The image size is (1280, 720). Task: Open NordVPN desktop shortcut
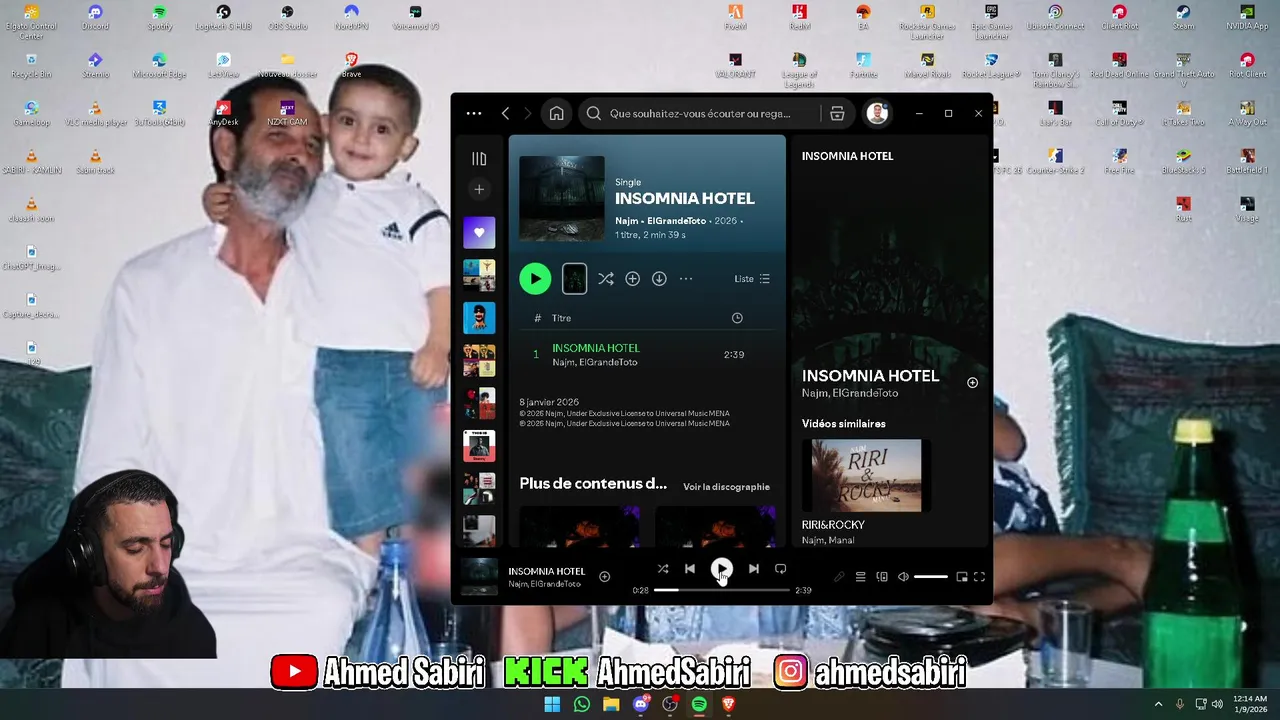[351, 17]
